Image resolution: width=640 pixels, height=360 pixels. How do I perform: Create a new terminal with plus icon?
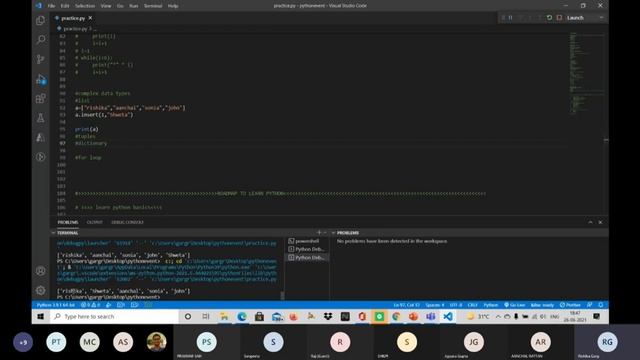[x=319, y=232]
